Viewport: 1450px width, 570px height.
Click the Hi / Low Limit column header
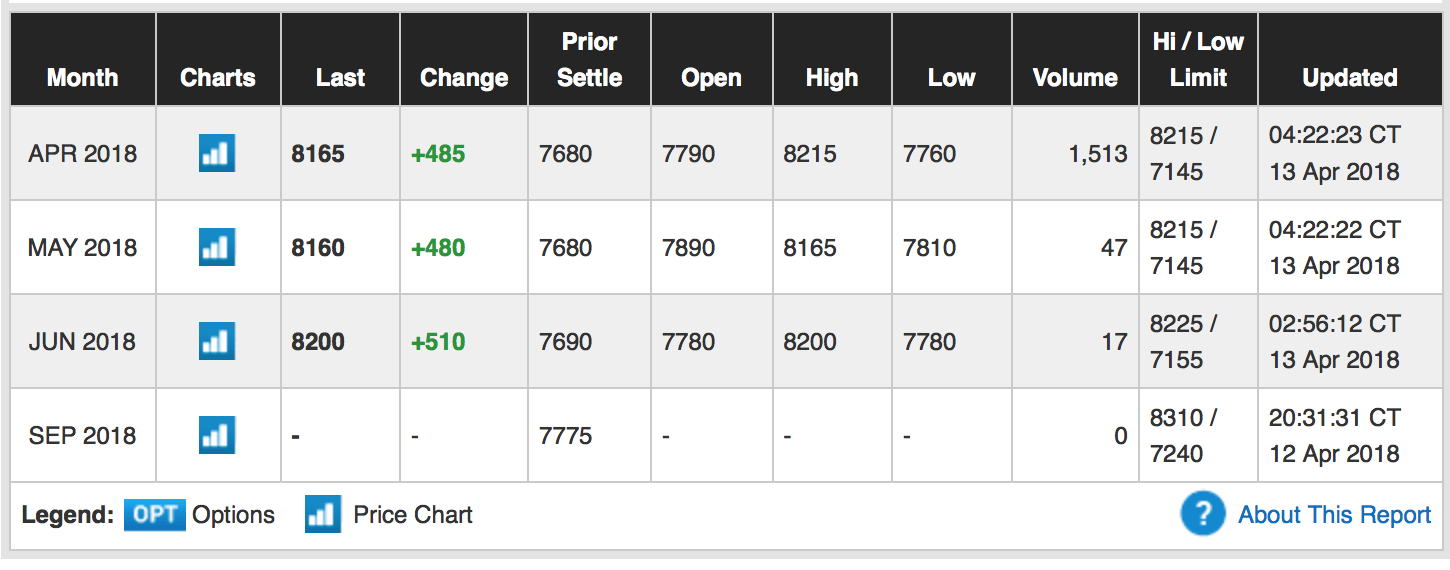1198,60
